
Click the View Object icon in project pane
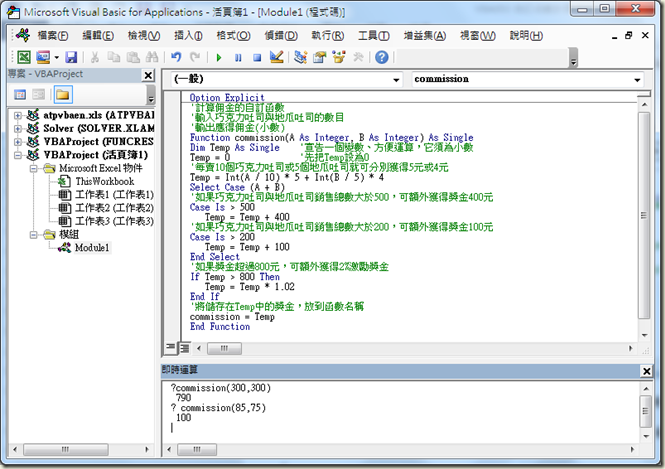tap(39, 95)
